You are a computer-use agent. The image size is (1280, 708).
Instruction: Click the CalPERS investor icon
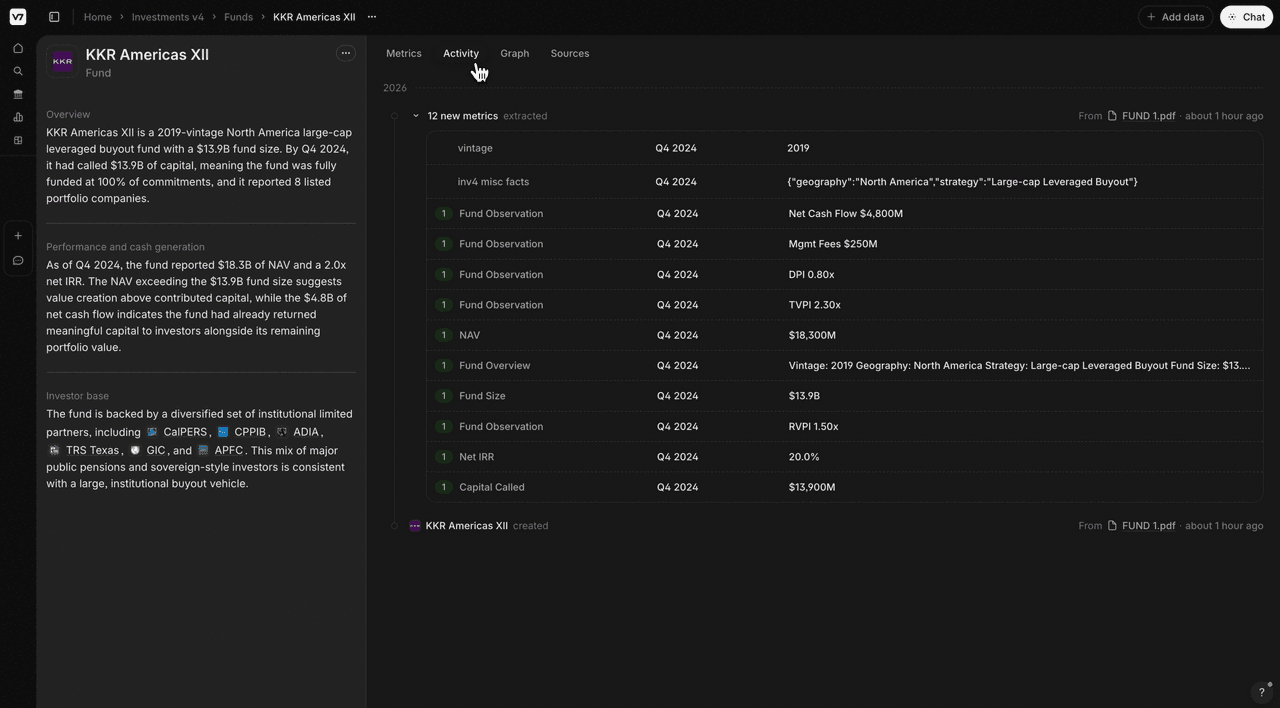[x=152, y=433]
